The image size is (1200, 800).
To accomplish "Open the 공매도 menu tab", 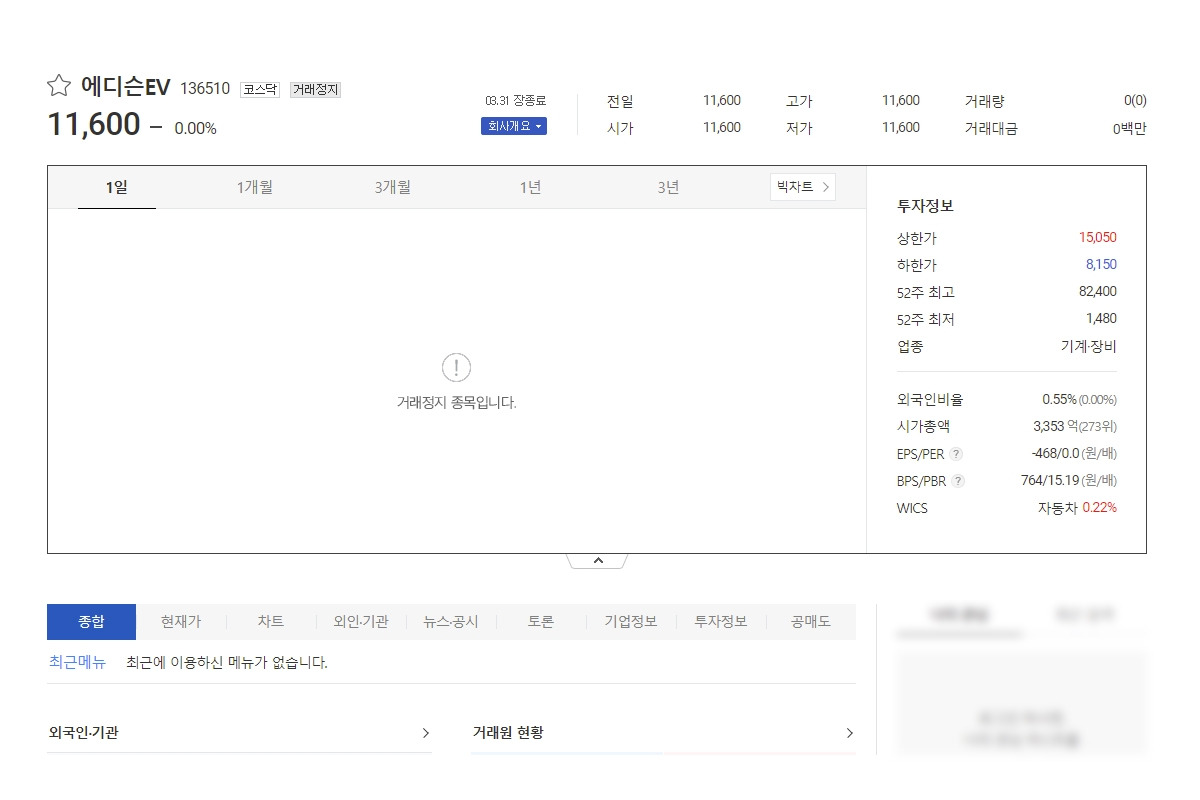I will (811, 621).
